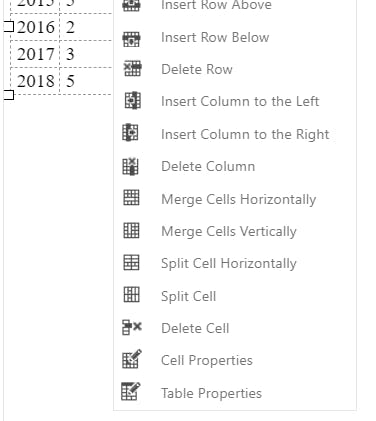Click the Insert Column to the Left icon
Viewport: 376px width, 421px height.
tap(133, 101)
